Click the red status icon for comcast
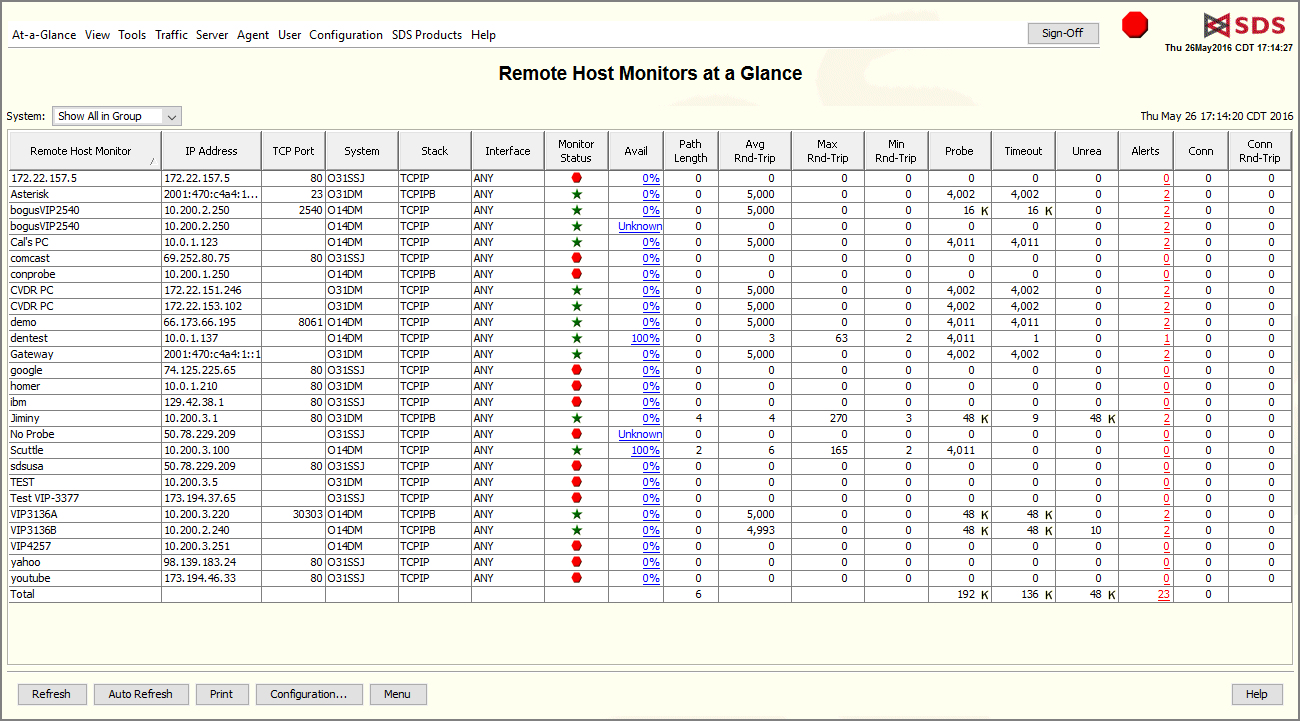 pyautogui.click(x=576, y=258)
